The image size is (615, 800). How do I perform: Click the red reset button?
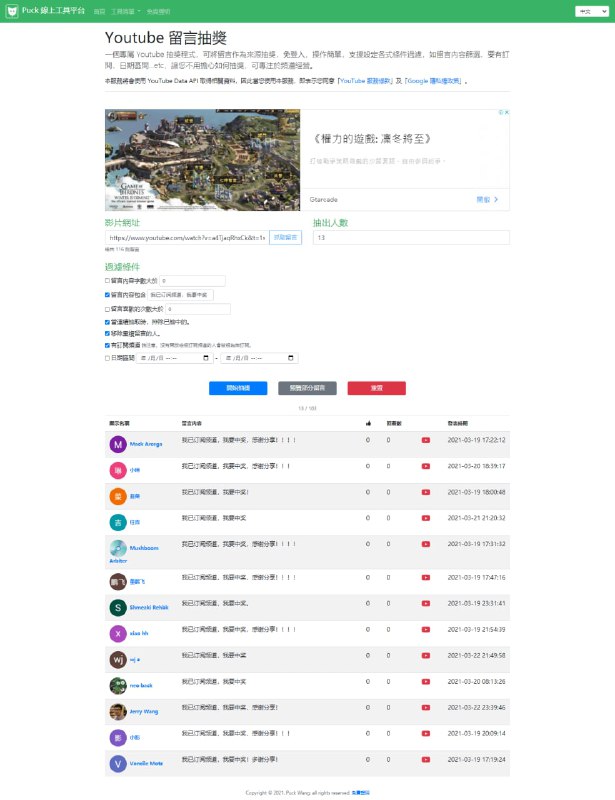pos(377,388)
